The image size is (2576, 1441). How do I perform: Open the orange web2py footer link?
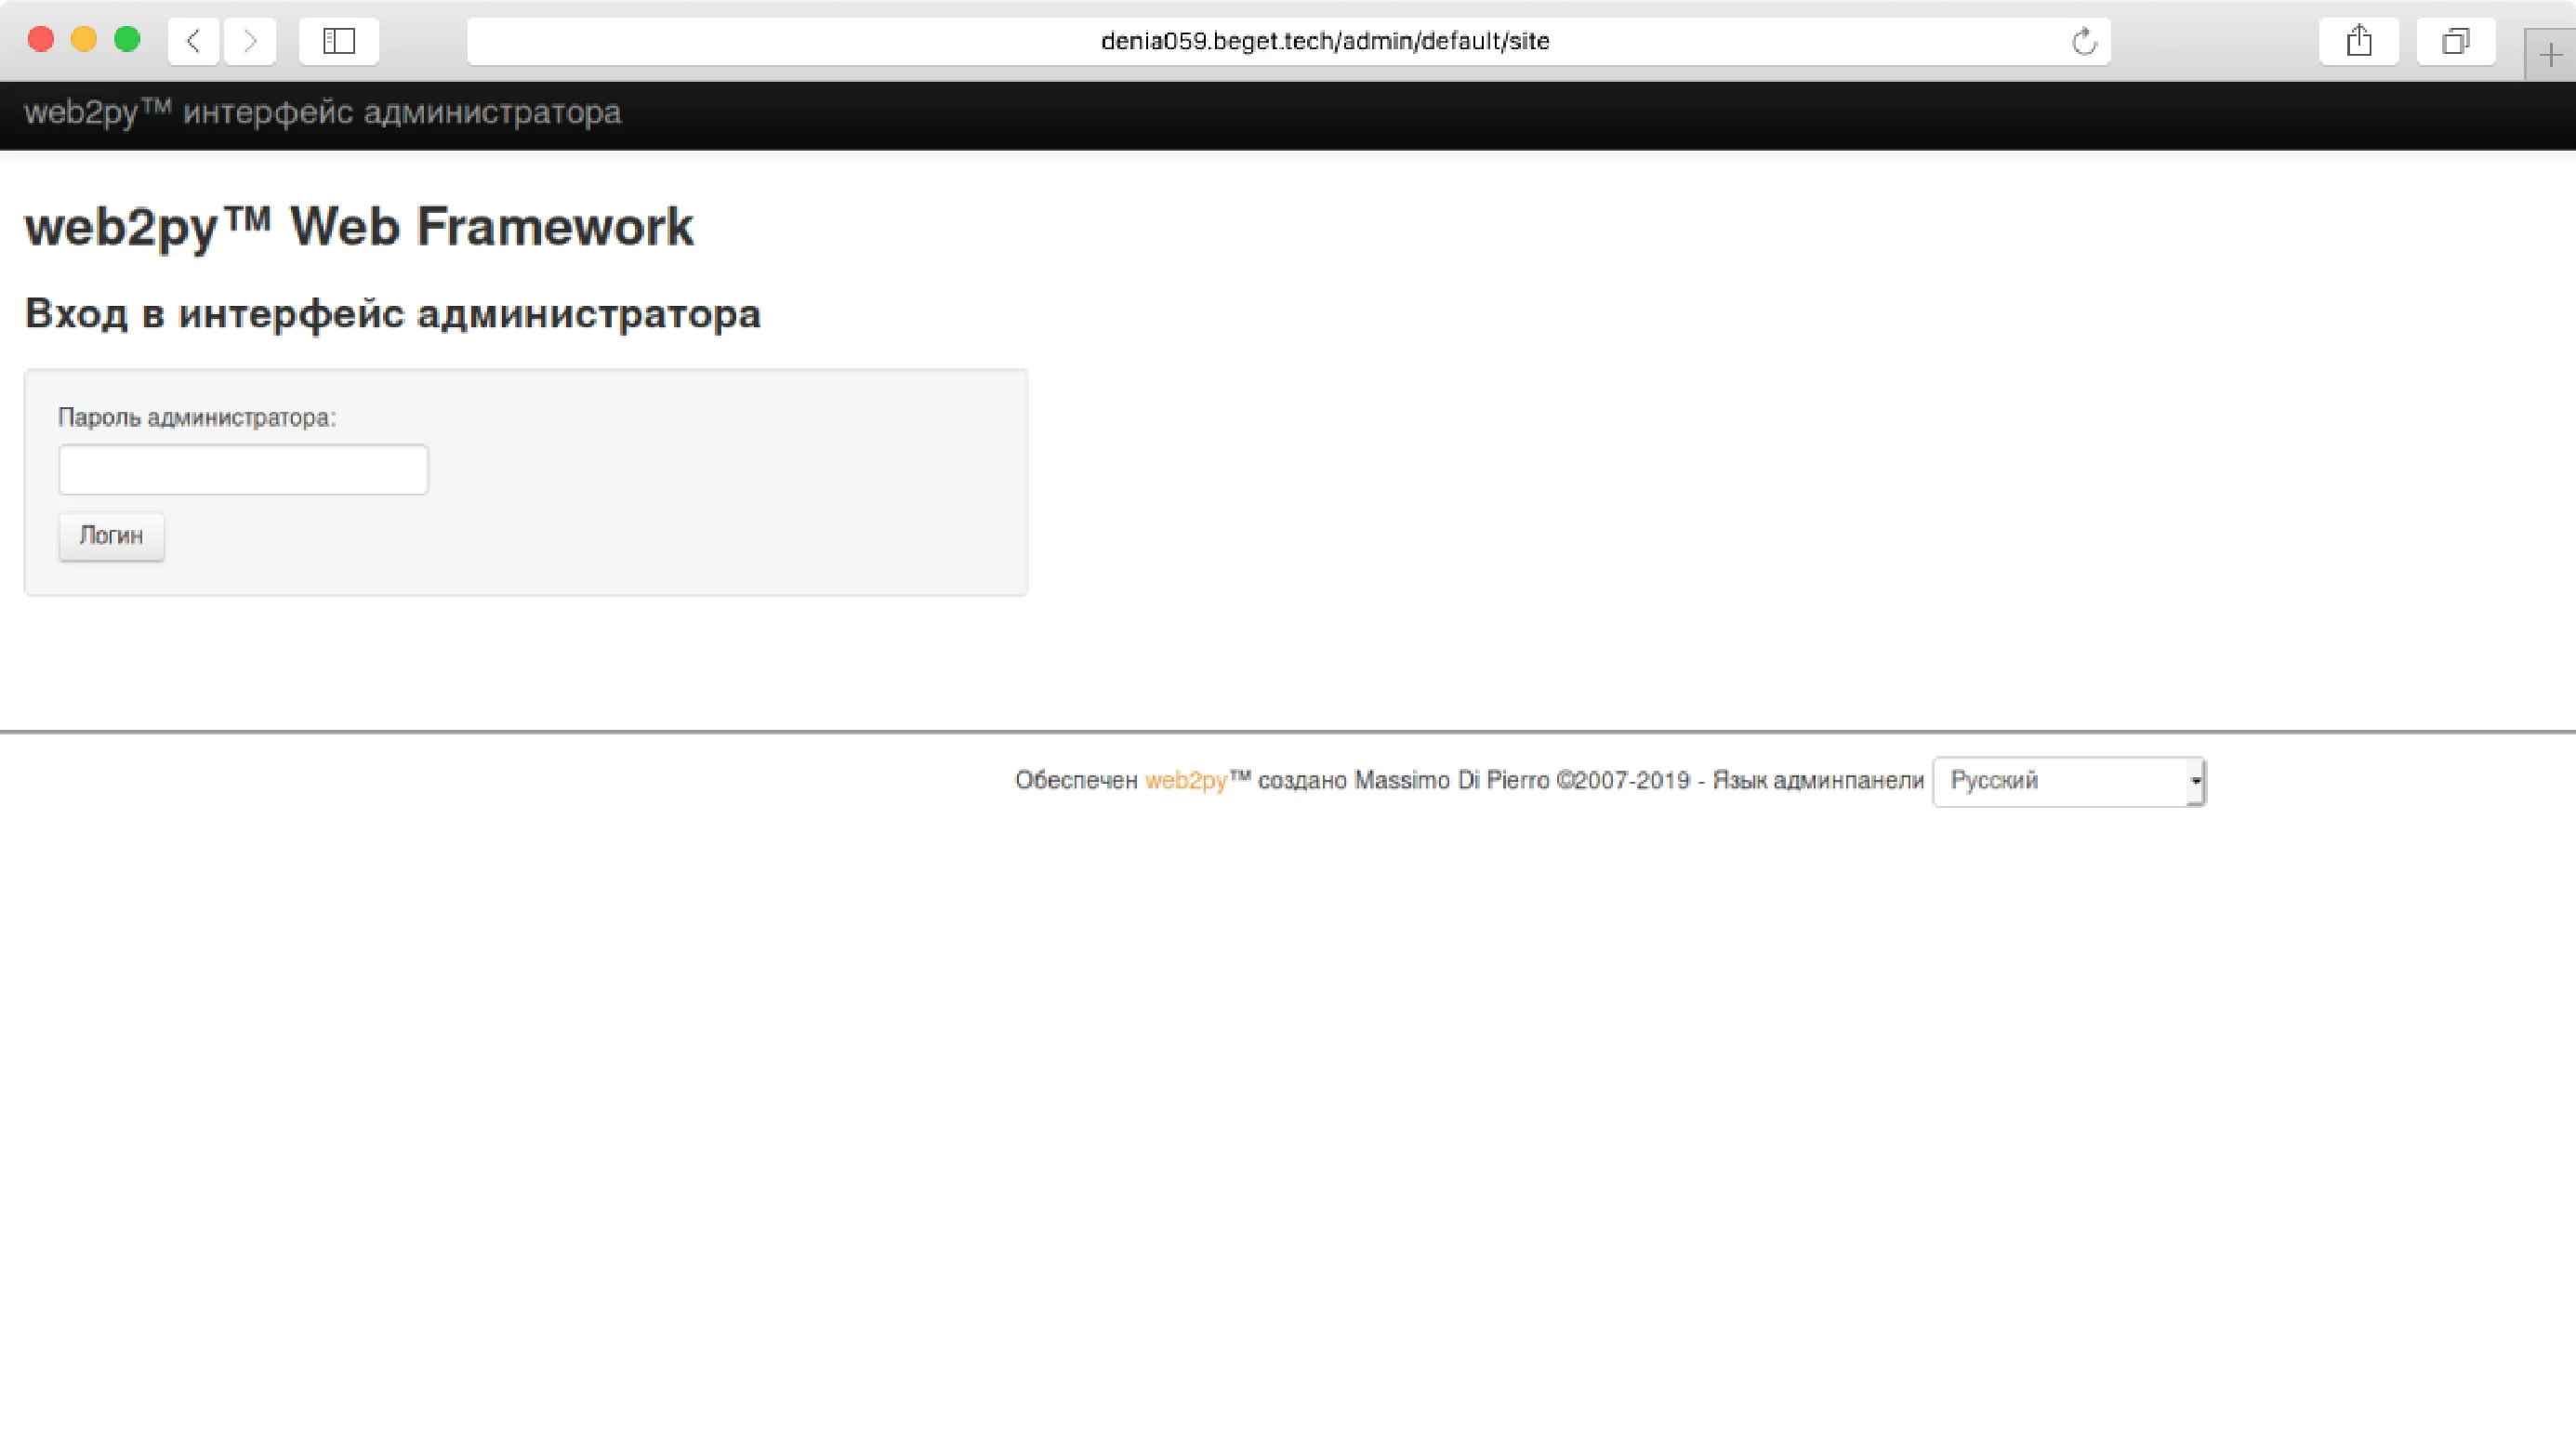point(1185,781)
